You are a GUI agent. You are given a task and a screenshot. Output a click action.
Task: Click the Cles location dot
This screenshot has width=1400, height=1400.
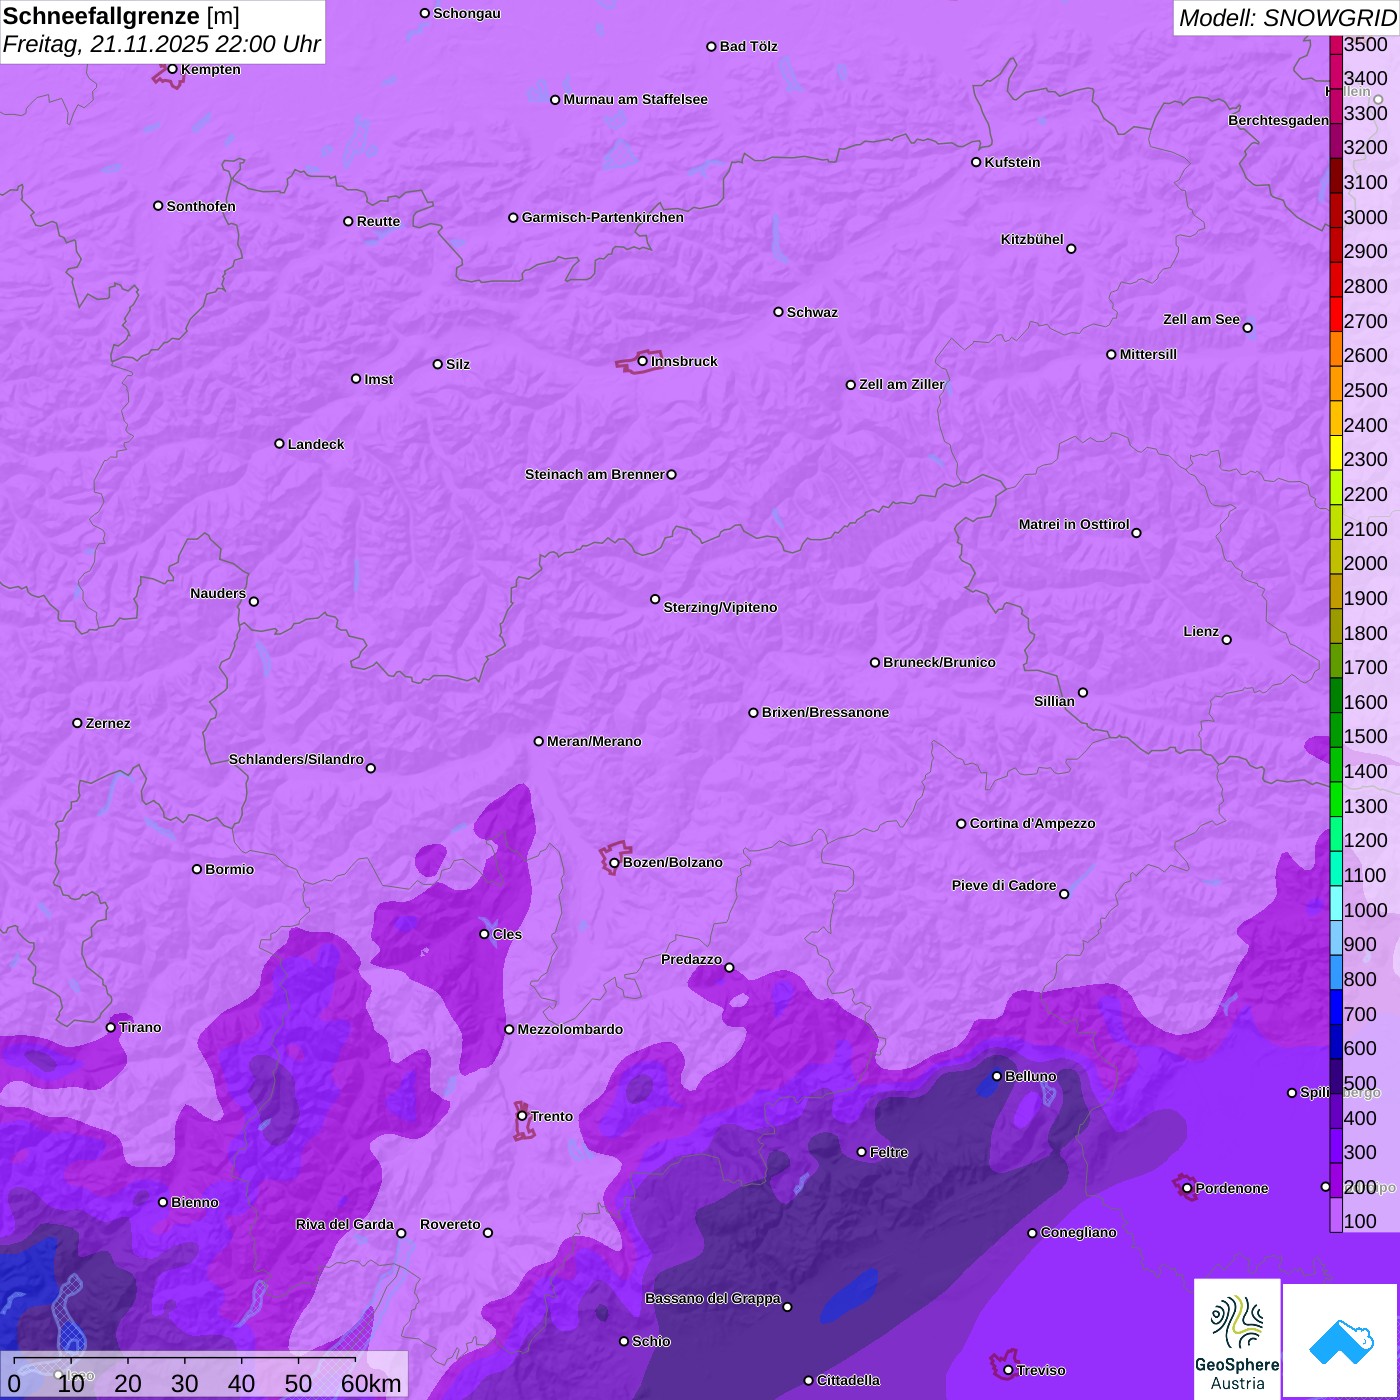click(x=484, y=934)
